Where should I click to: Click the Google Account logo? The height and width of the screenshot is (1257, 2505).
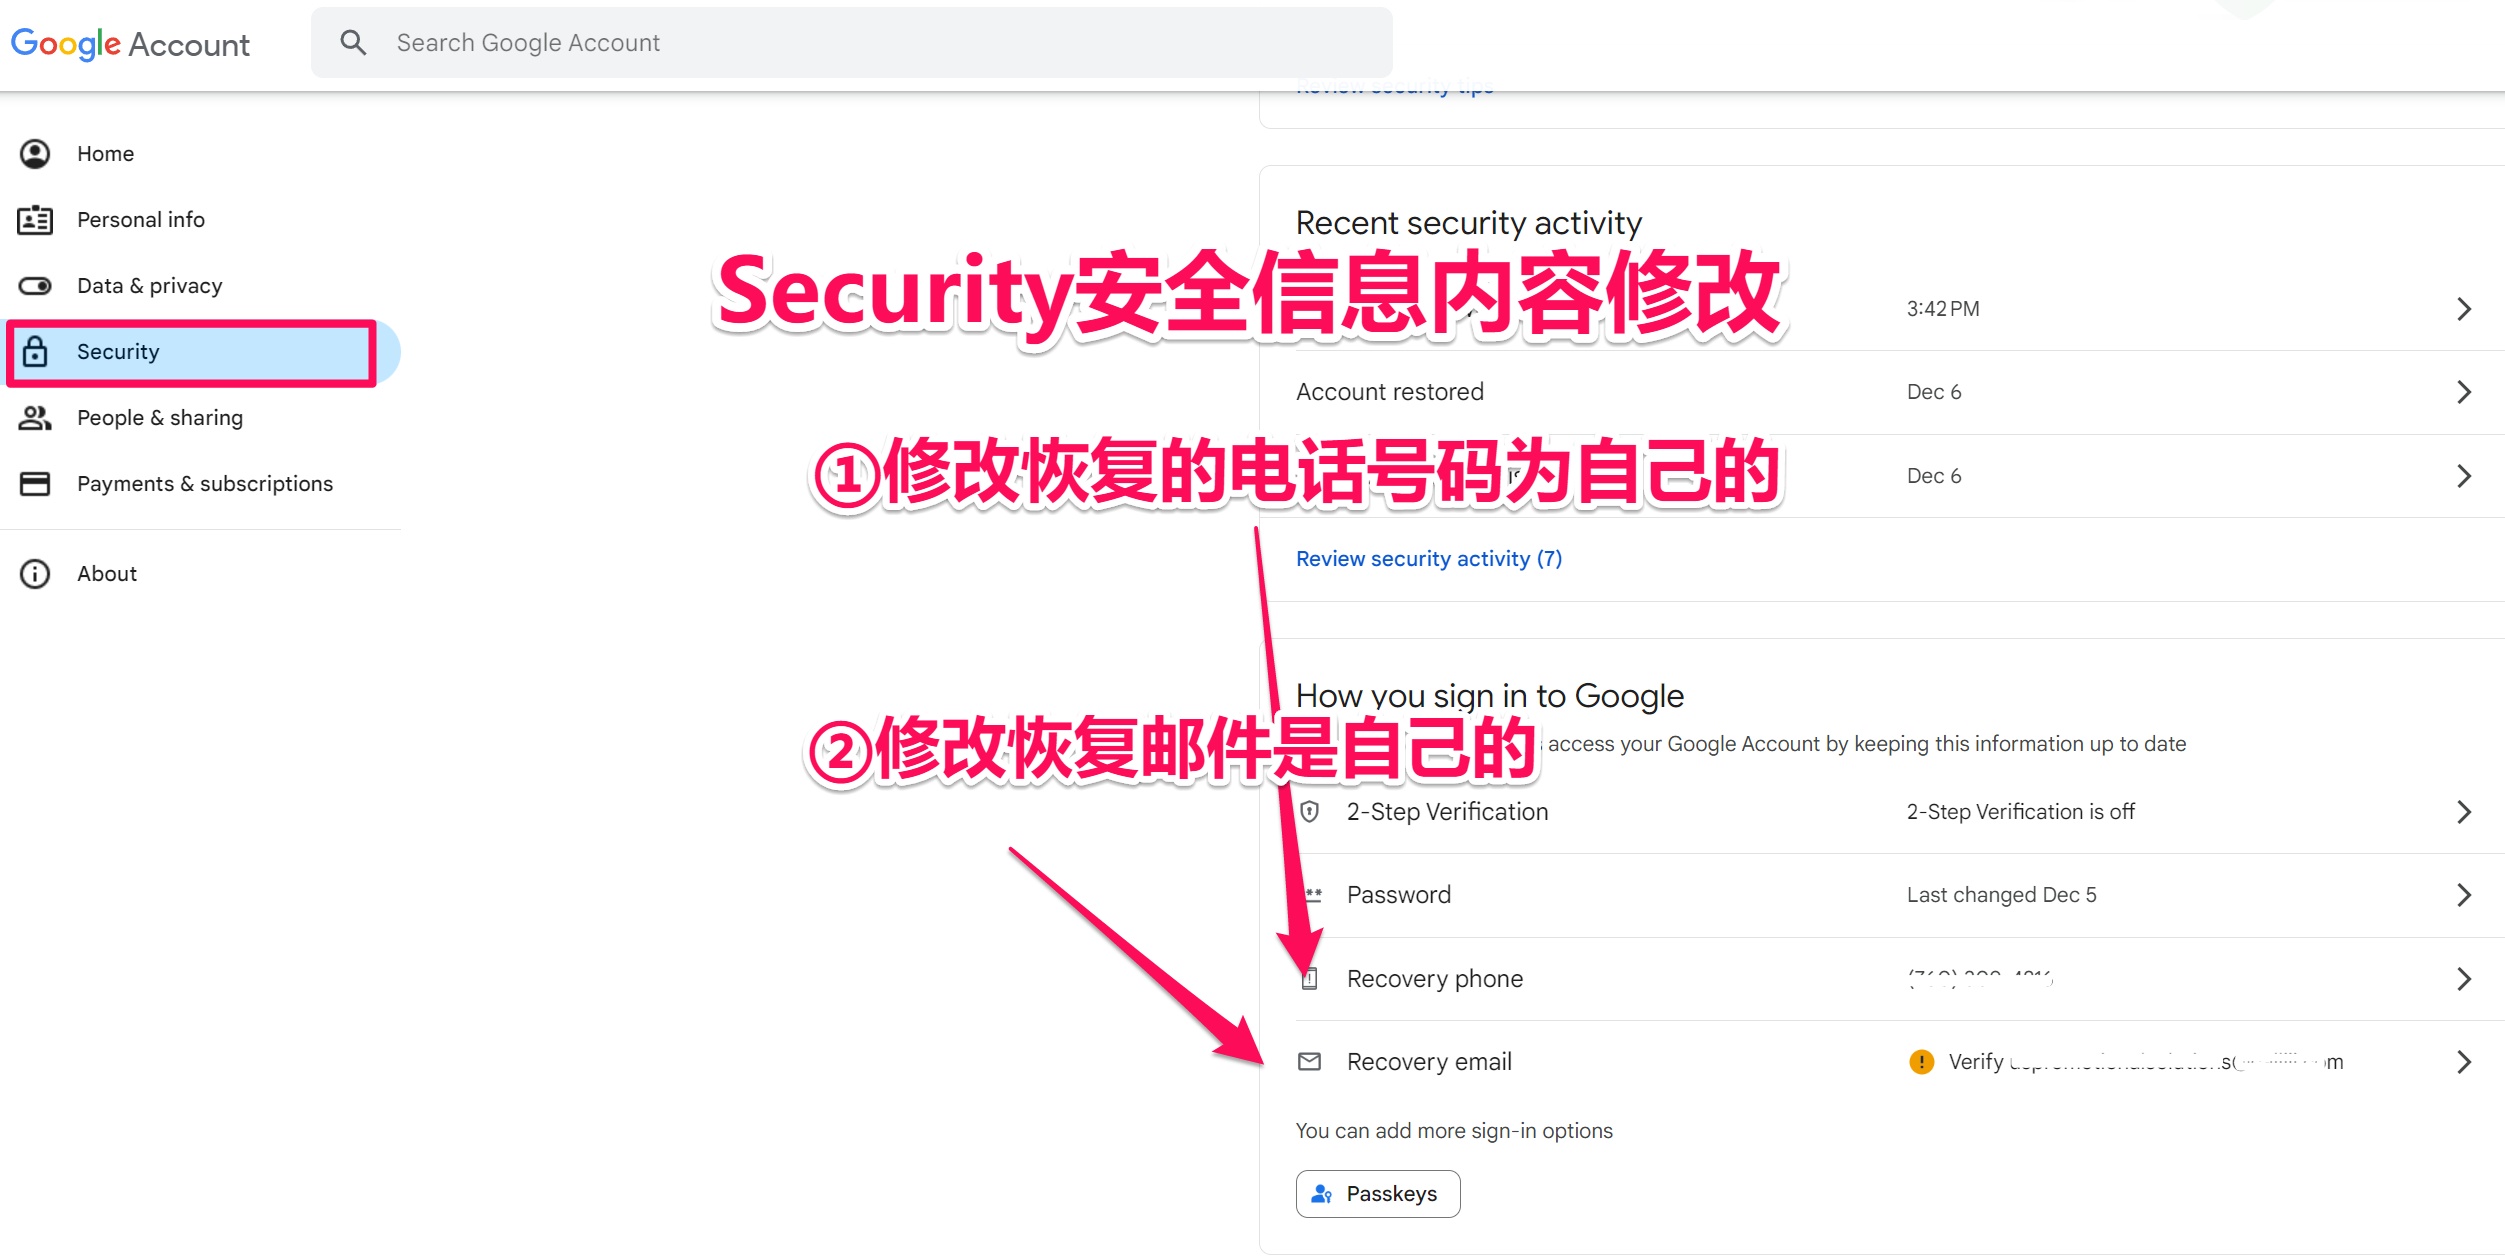pos(130,44)
